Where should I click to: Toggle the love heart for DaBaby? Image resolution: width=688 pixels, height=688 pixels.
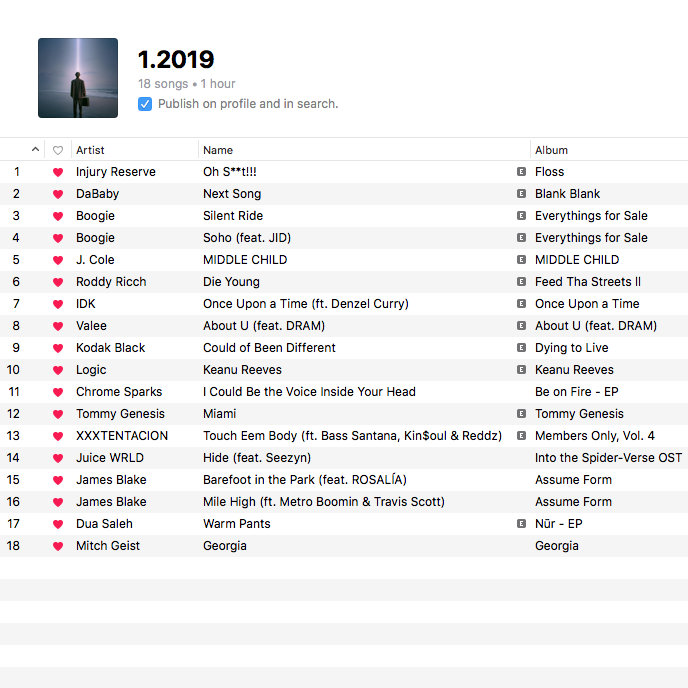tap(57, 194)
